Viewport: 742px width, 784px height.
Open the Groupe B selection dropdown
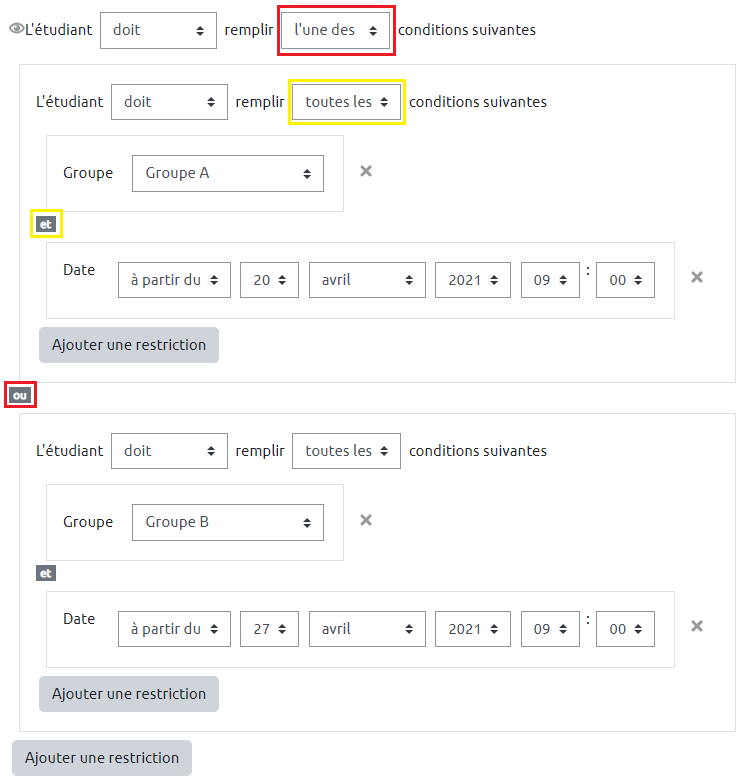pyautogui.click(x=228, y=522)
